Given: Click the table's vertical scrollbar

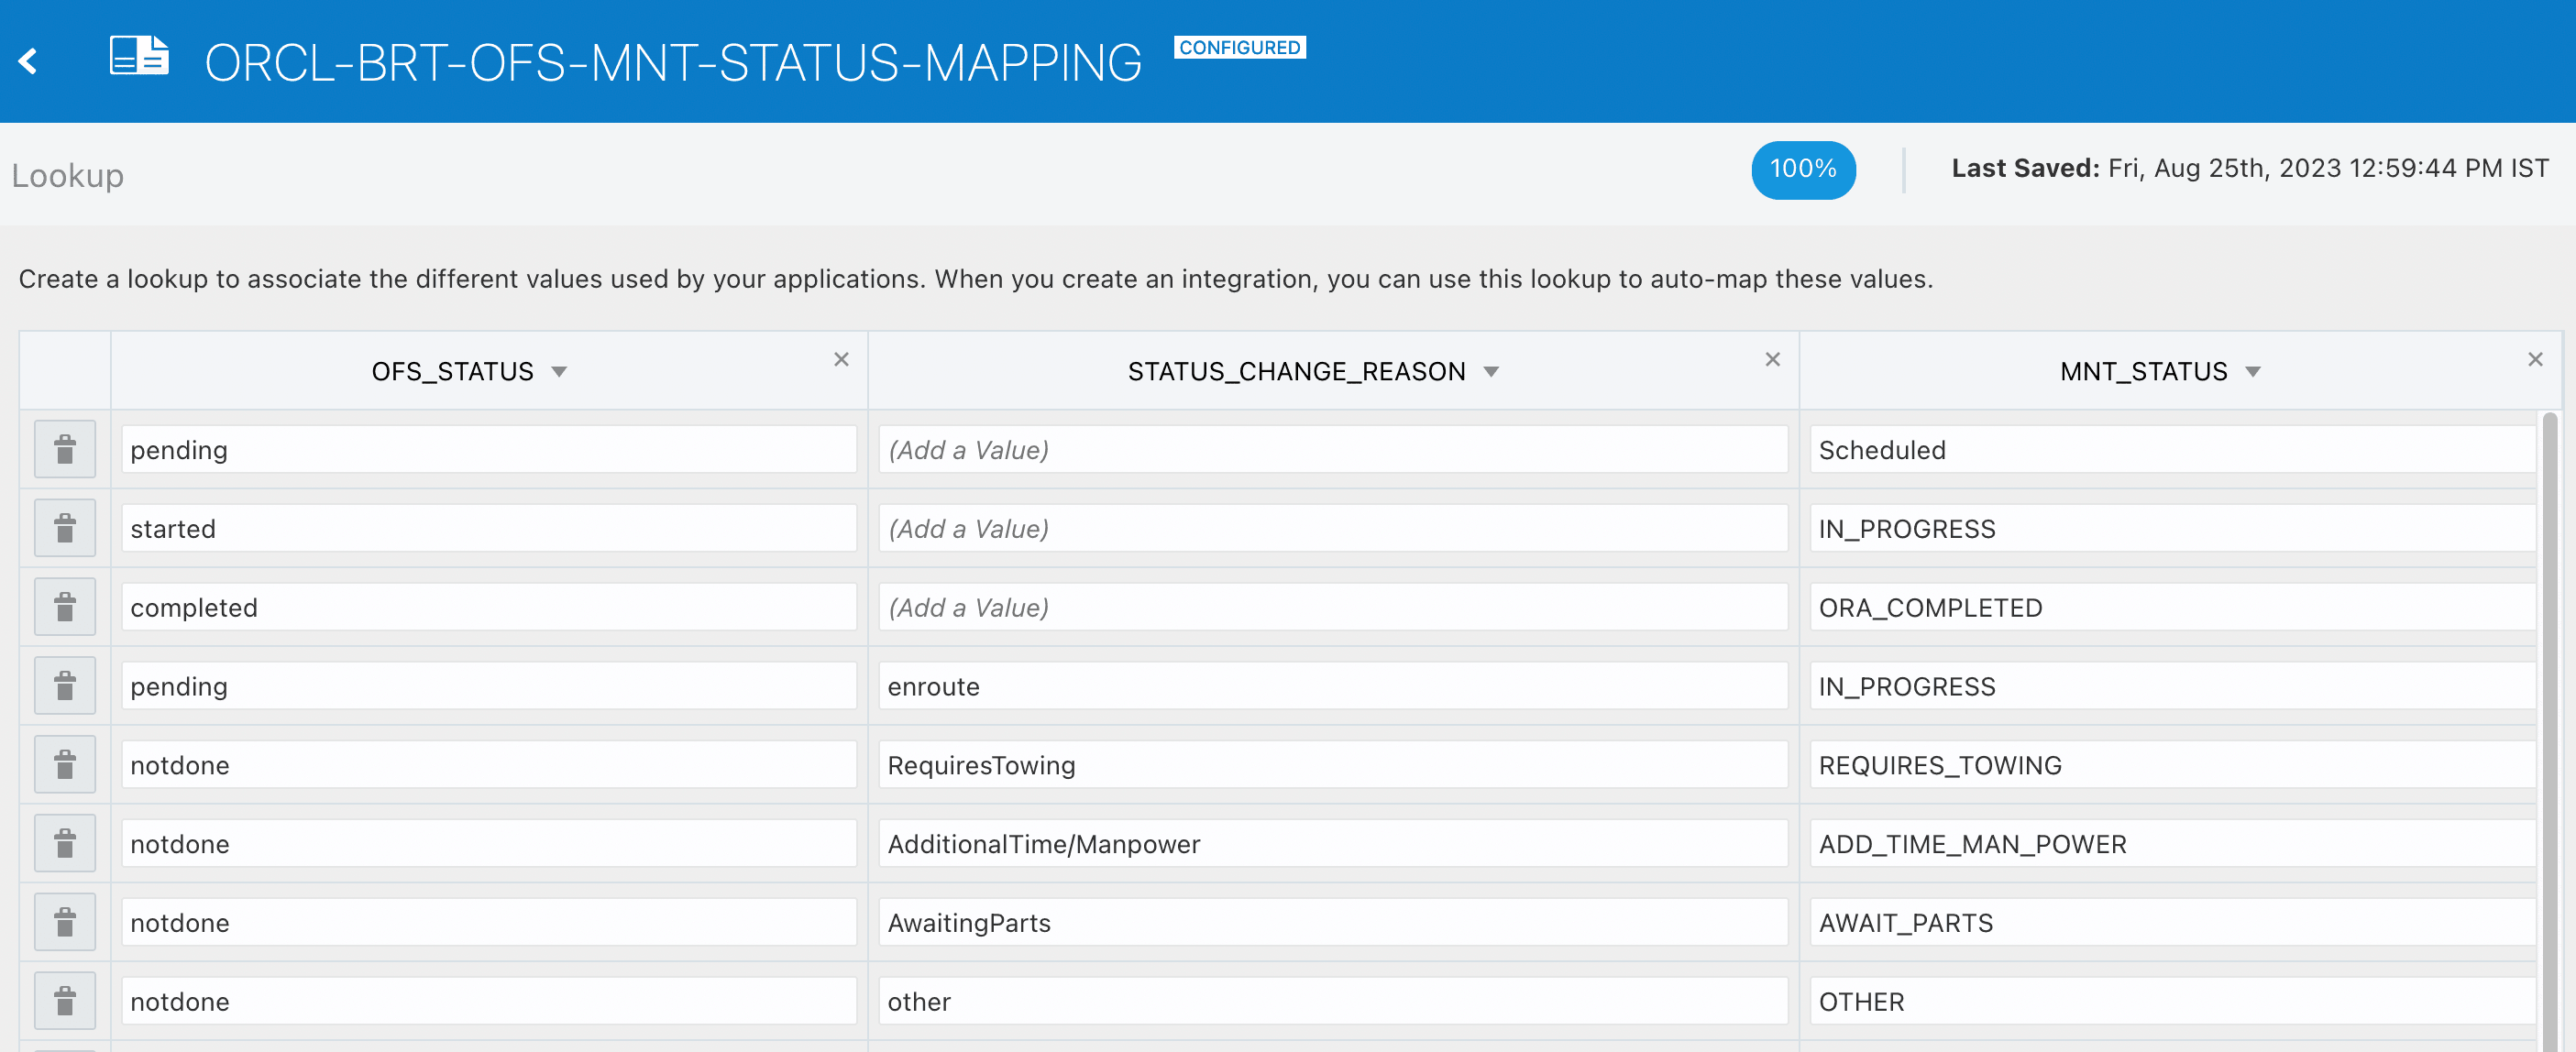Looking at the screenshot, I should pos(2549,700).
